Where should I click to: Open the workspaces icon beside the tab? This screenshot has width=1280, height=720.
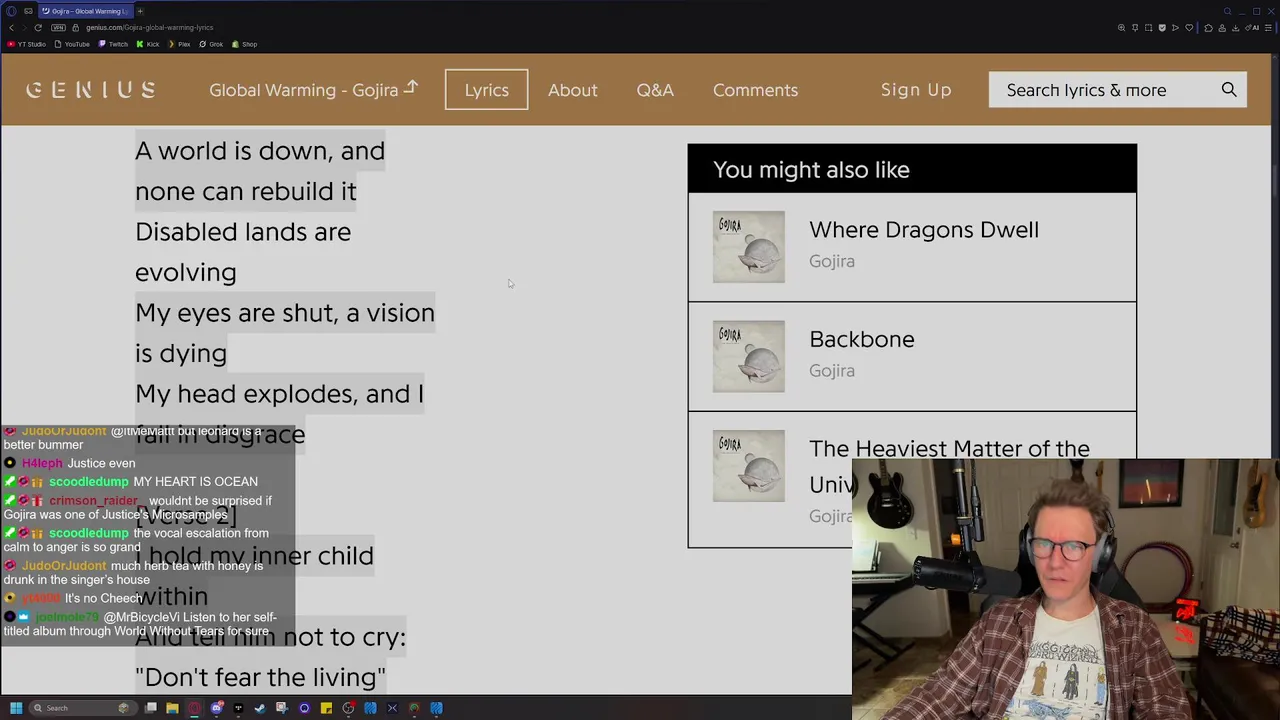[x=28, y=11]
